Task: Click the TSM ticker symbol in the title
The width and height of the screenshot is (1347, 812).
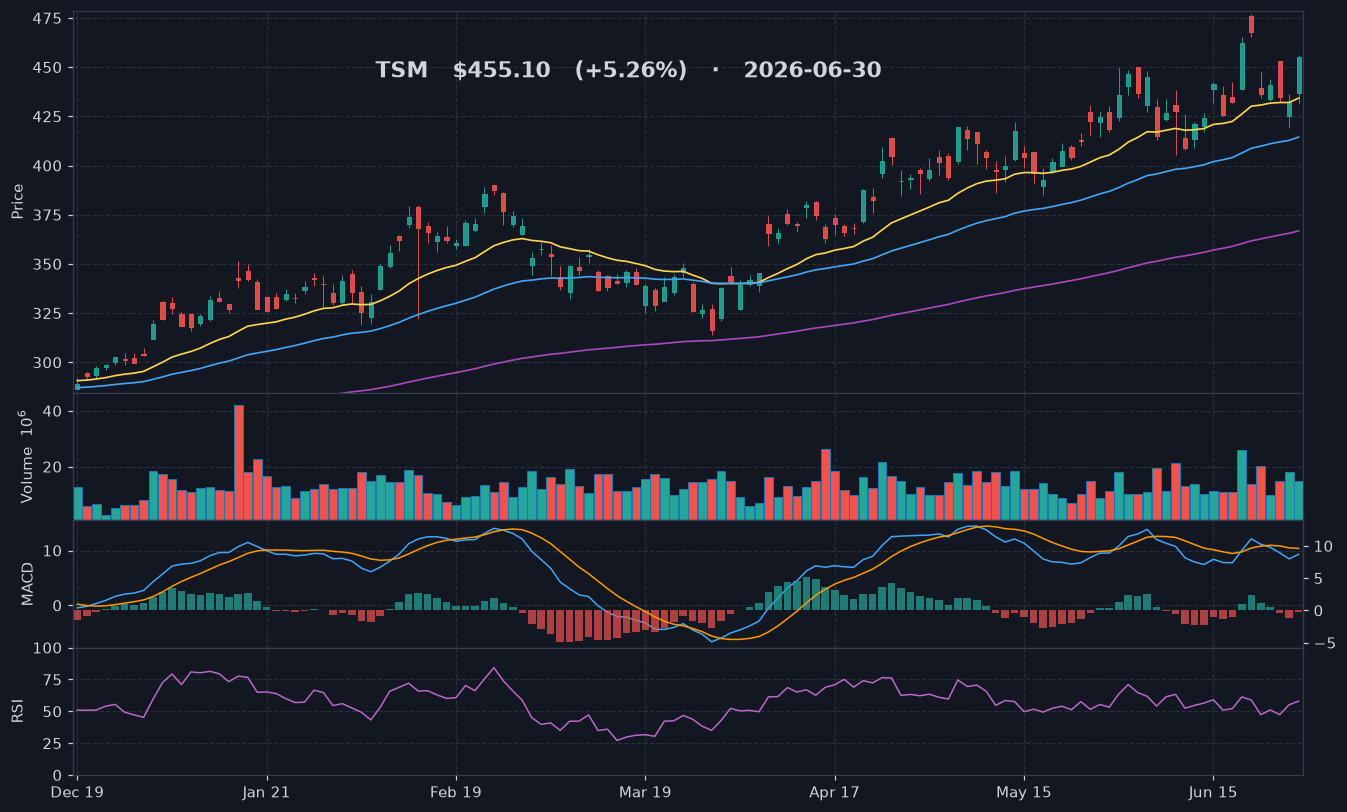Action: click(401, 70)
